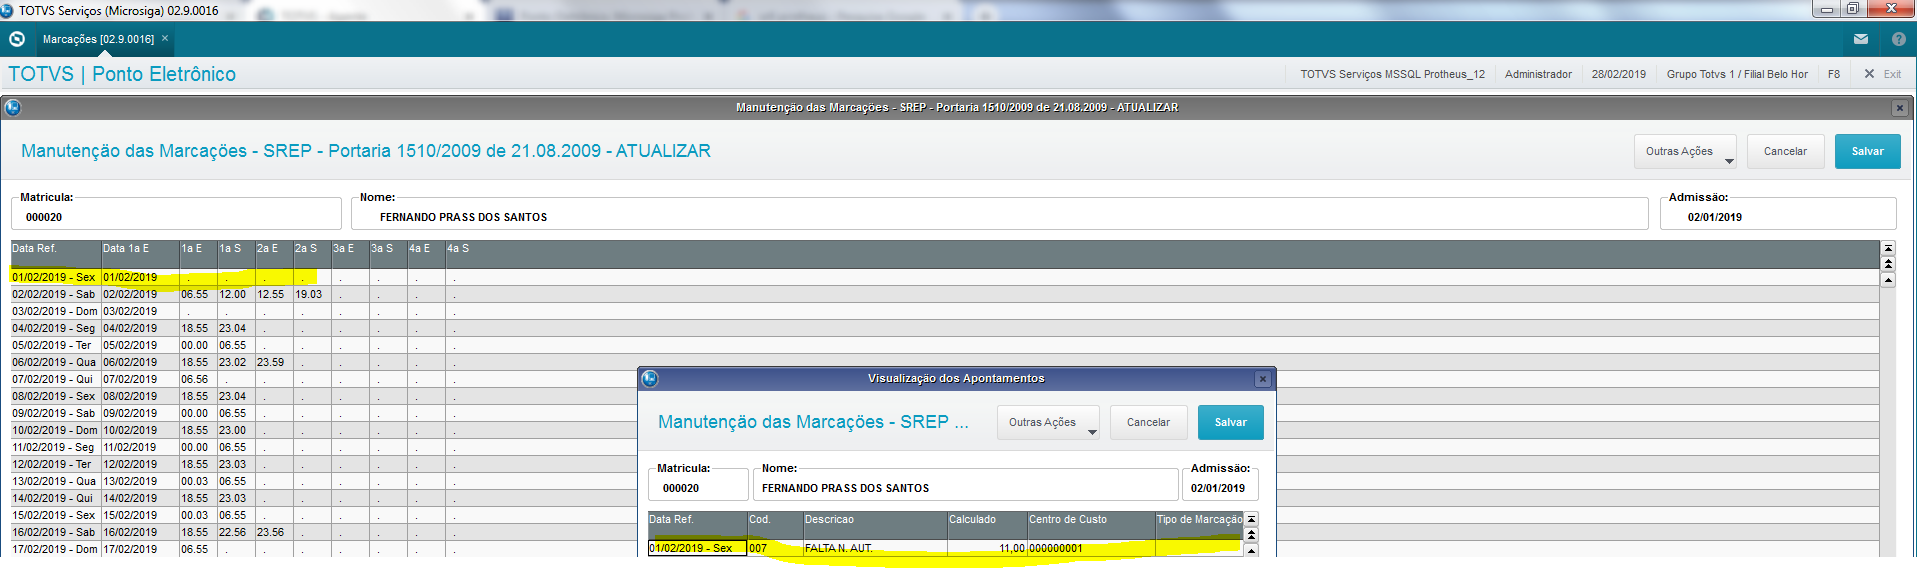Click the 01/02/2019 - Sex cell in dialog grid
Screen dimensions: 1917x569
(698, 548)
